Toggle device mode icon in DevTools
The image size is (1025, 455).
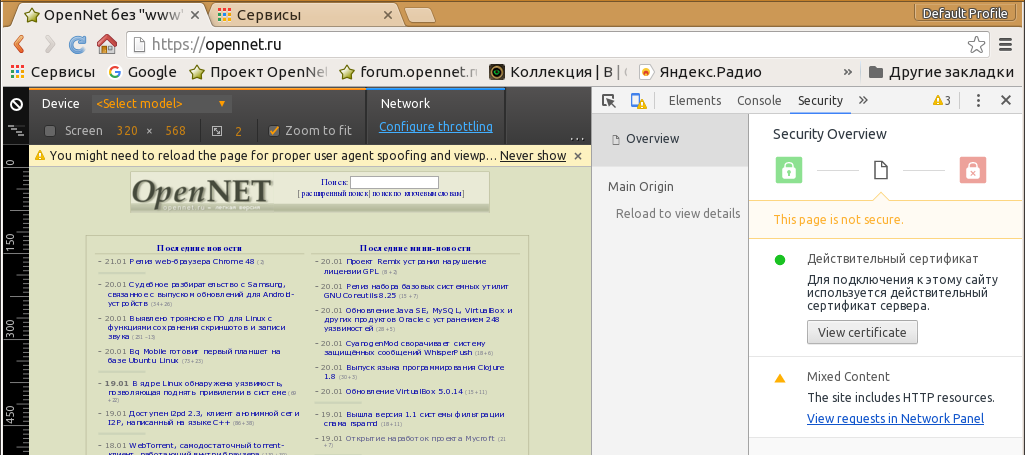[637, 101]
